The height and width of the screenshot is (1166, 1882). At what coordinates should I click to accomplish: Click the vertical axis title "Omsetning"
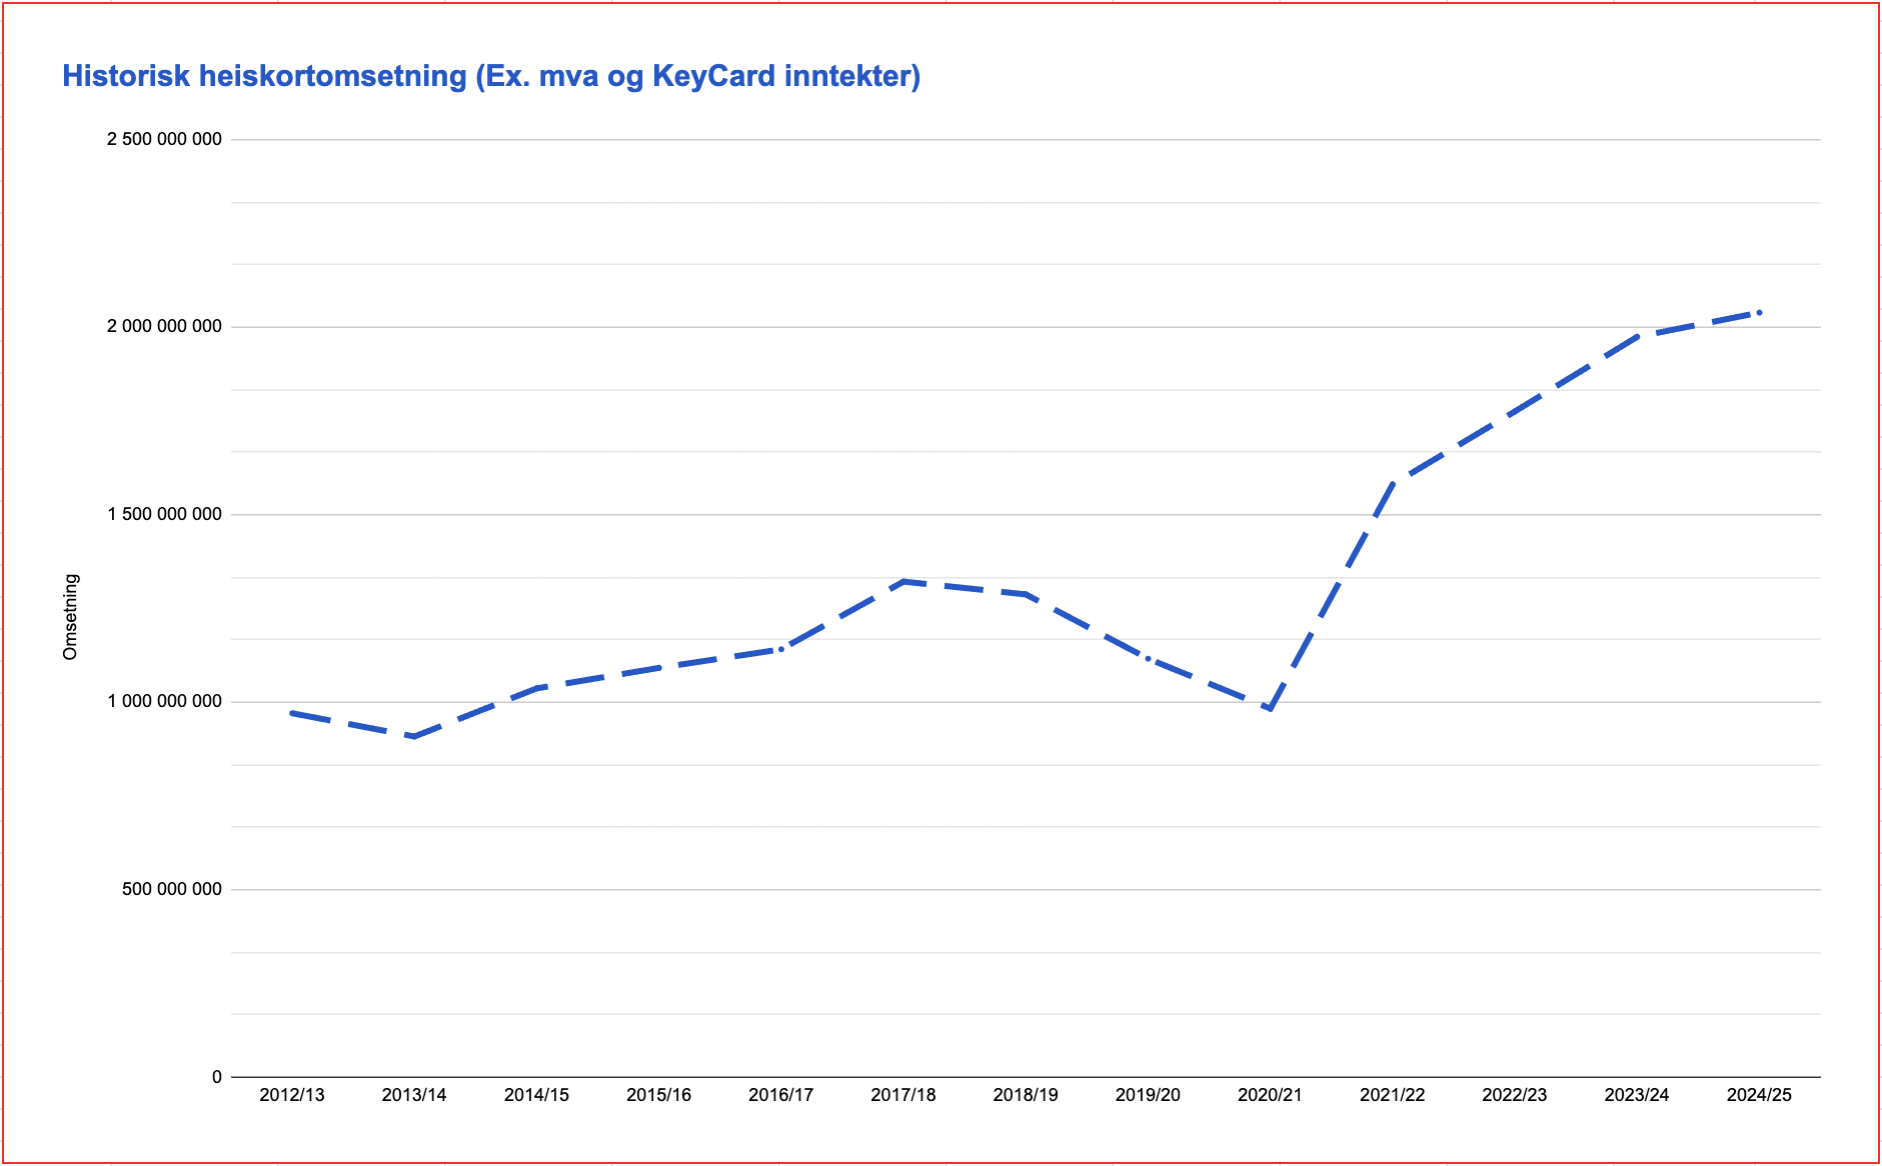click(70, 617)
